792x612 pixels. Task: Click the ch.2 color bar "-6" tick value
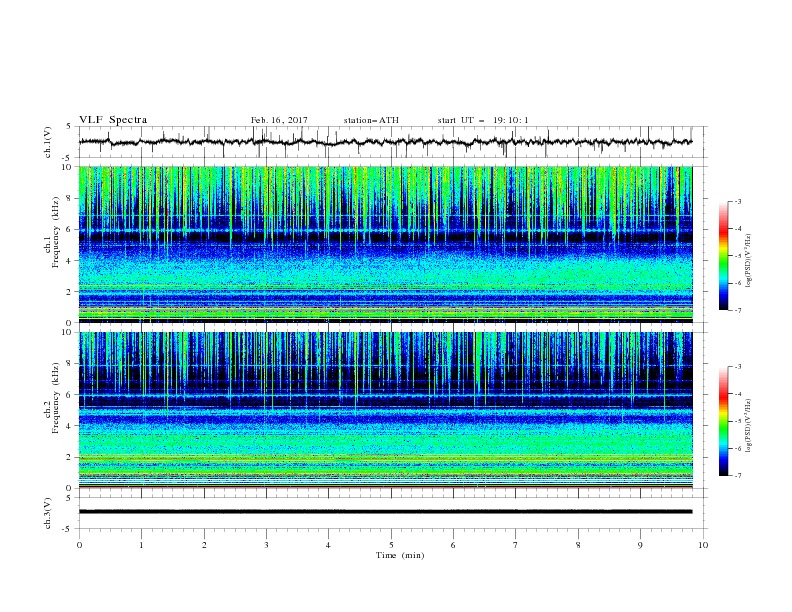738,448
